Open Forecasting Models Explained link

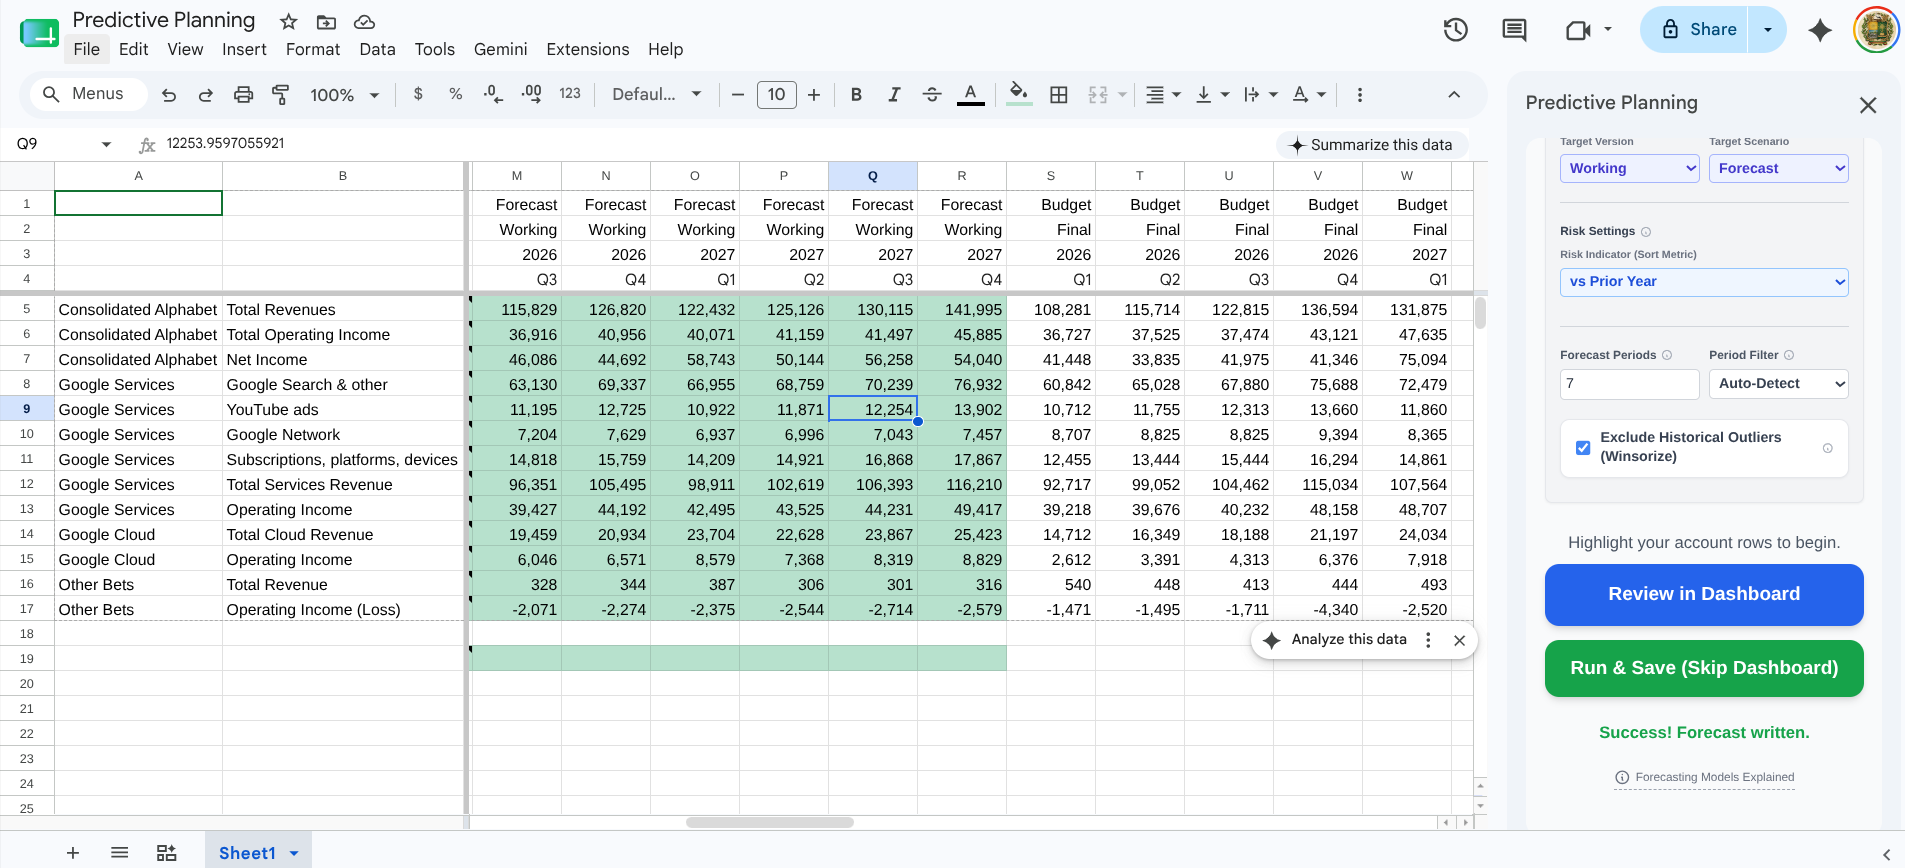click(1704, 778)
